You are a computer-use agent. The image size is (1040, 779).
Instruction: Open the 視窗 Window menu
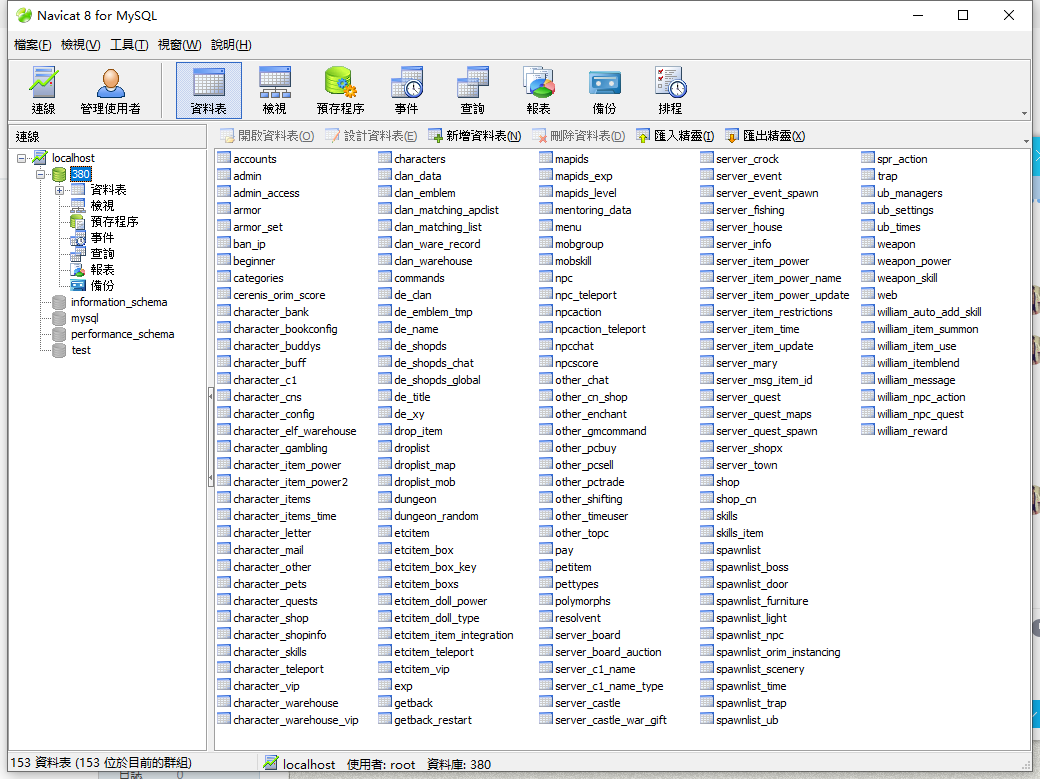tap(179, 44)
